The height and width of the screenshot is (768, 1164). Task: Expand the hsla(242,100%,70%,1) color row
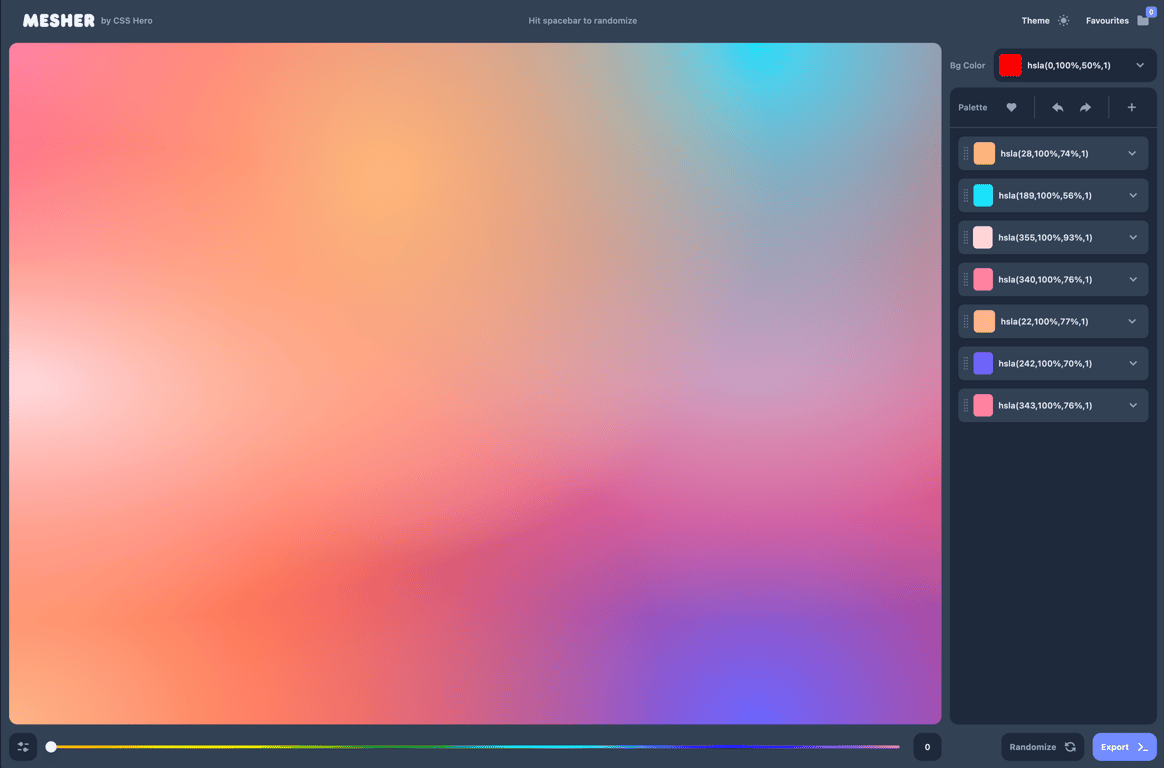click(x=1133, y=364)
